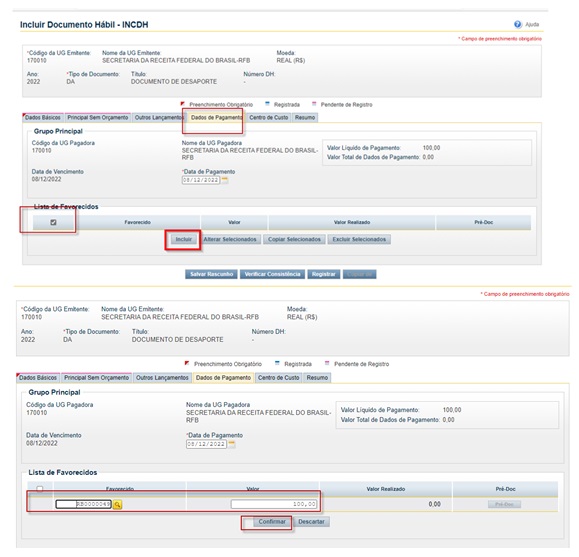Viewport: 579px width, 557px height.
Task: Open the upper Resumo tab
Action: 305,117
